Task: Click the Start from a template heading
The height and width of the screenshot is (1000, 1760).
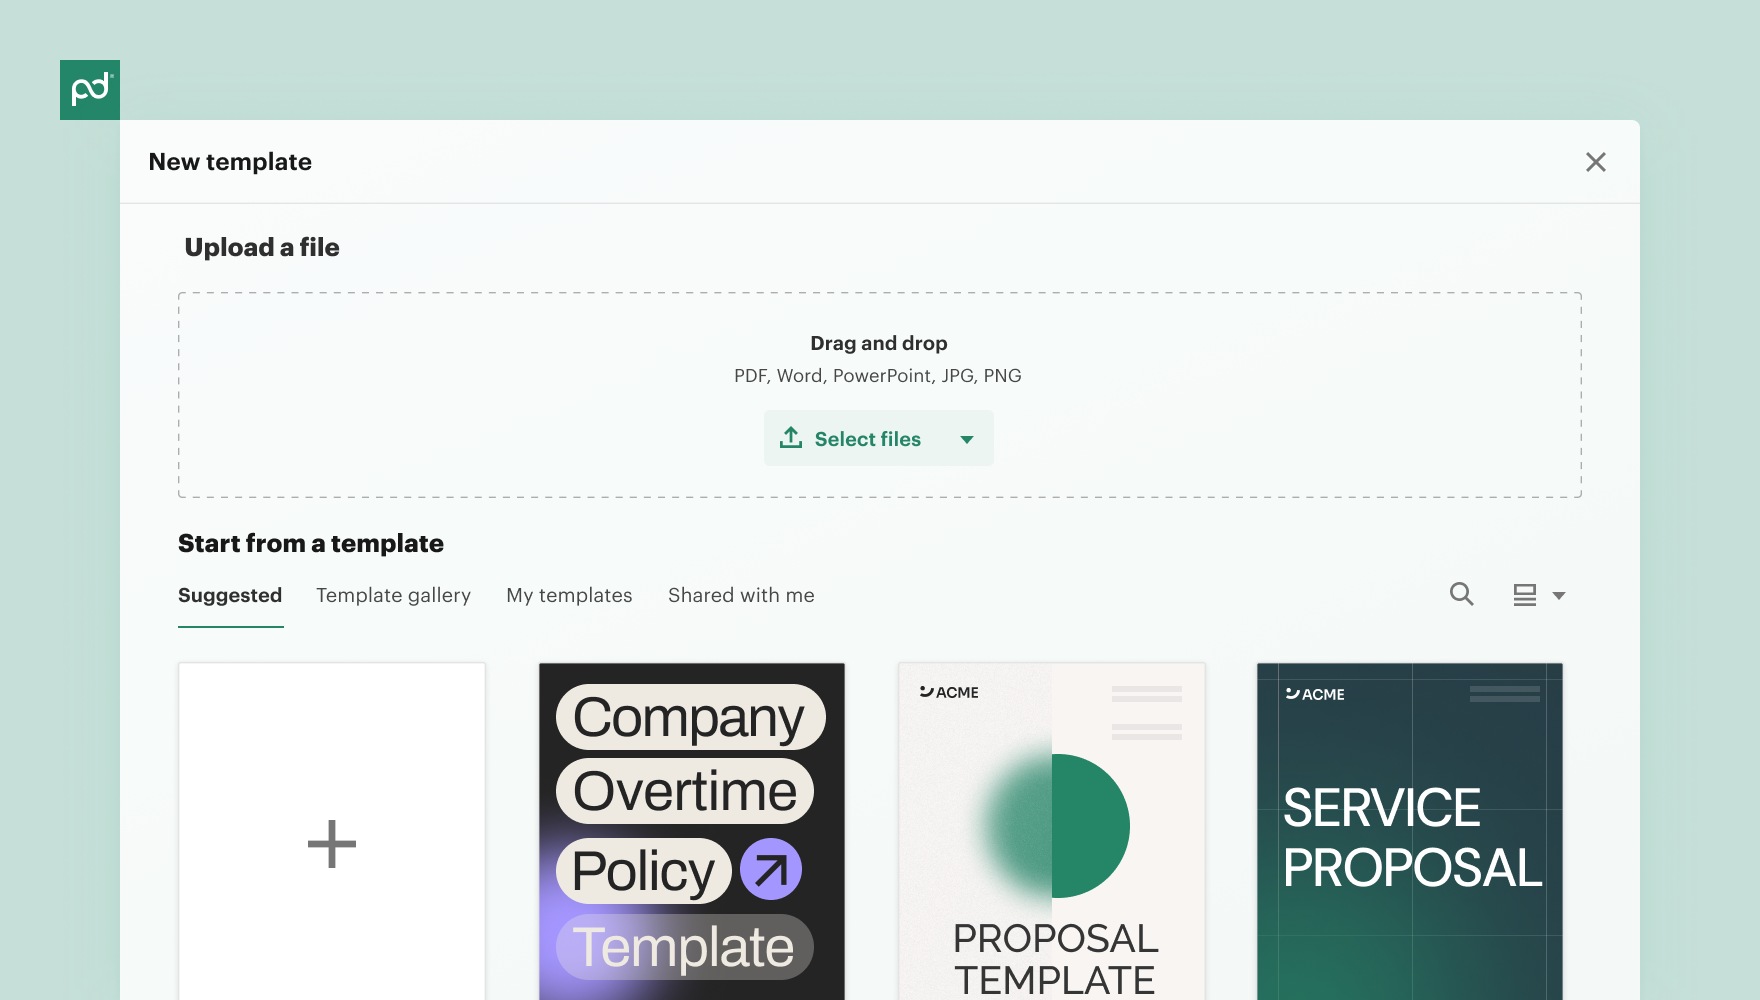Action: tap(311, 543)
